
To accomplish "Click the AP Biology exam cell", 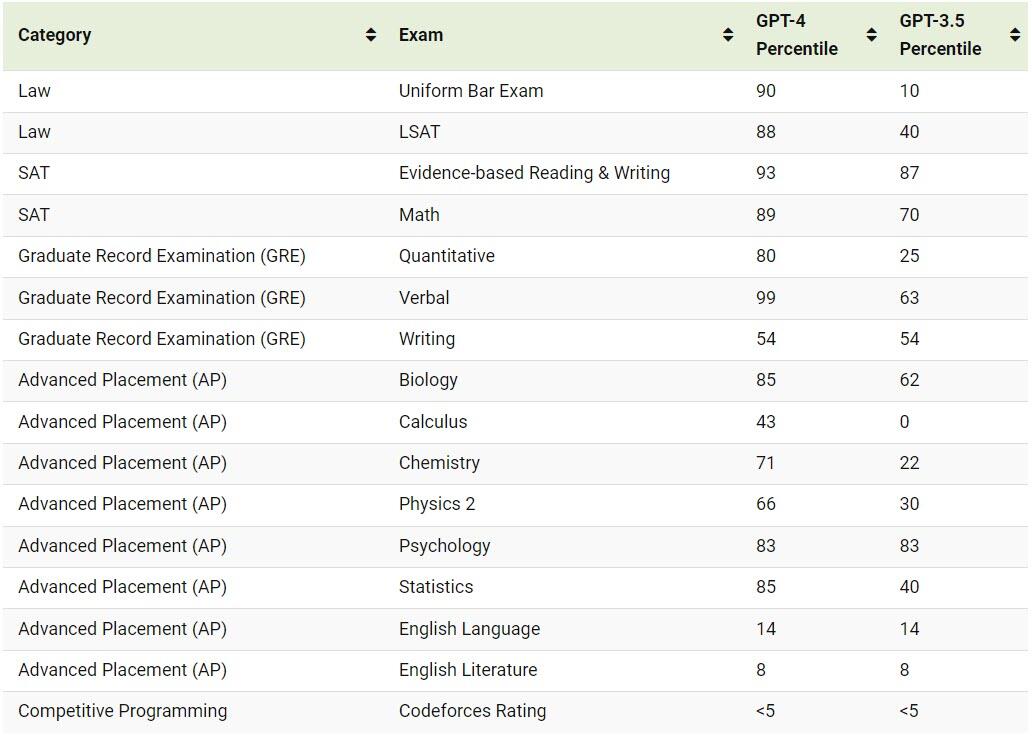I will tap(428, 380).
